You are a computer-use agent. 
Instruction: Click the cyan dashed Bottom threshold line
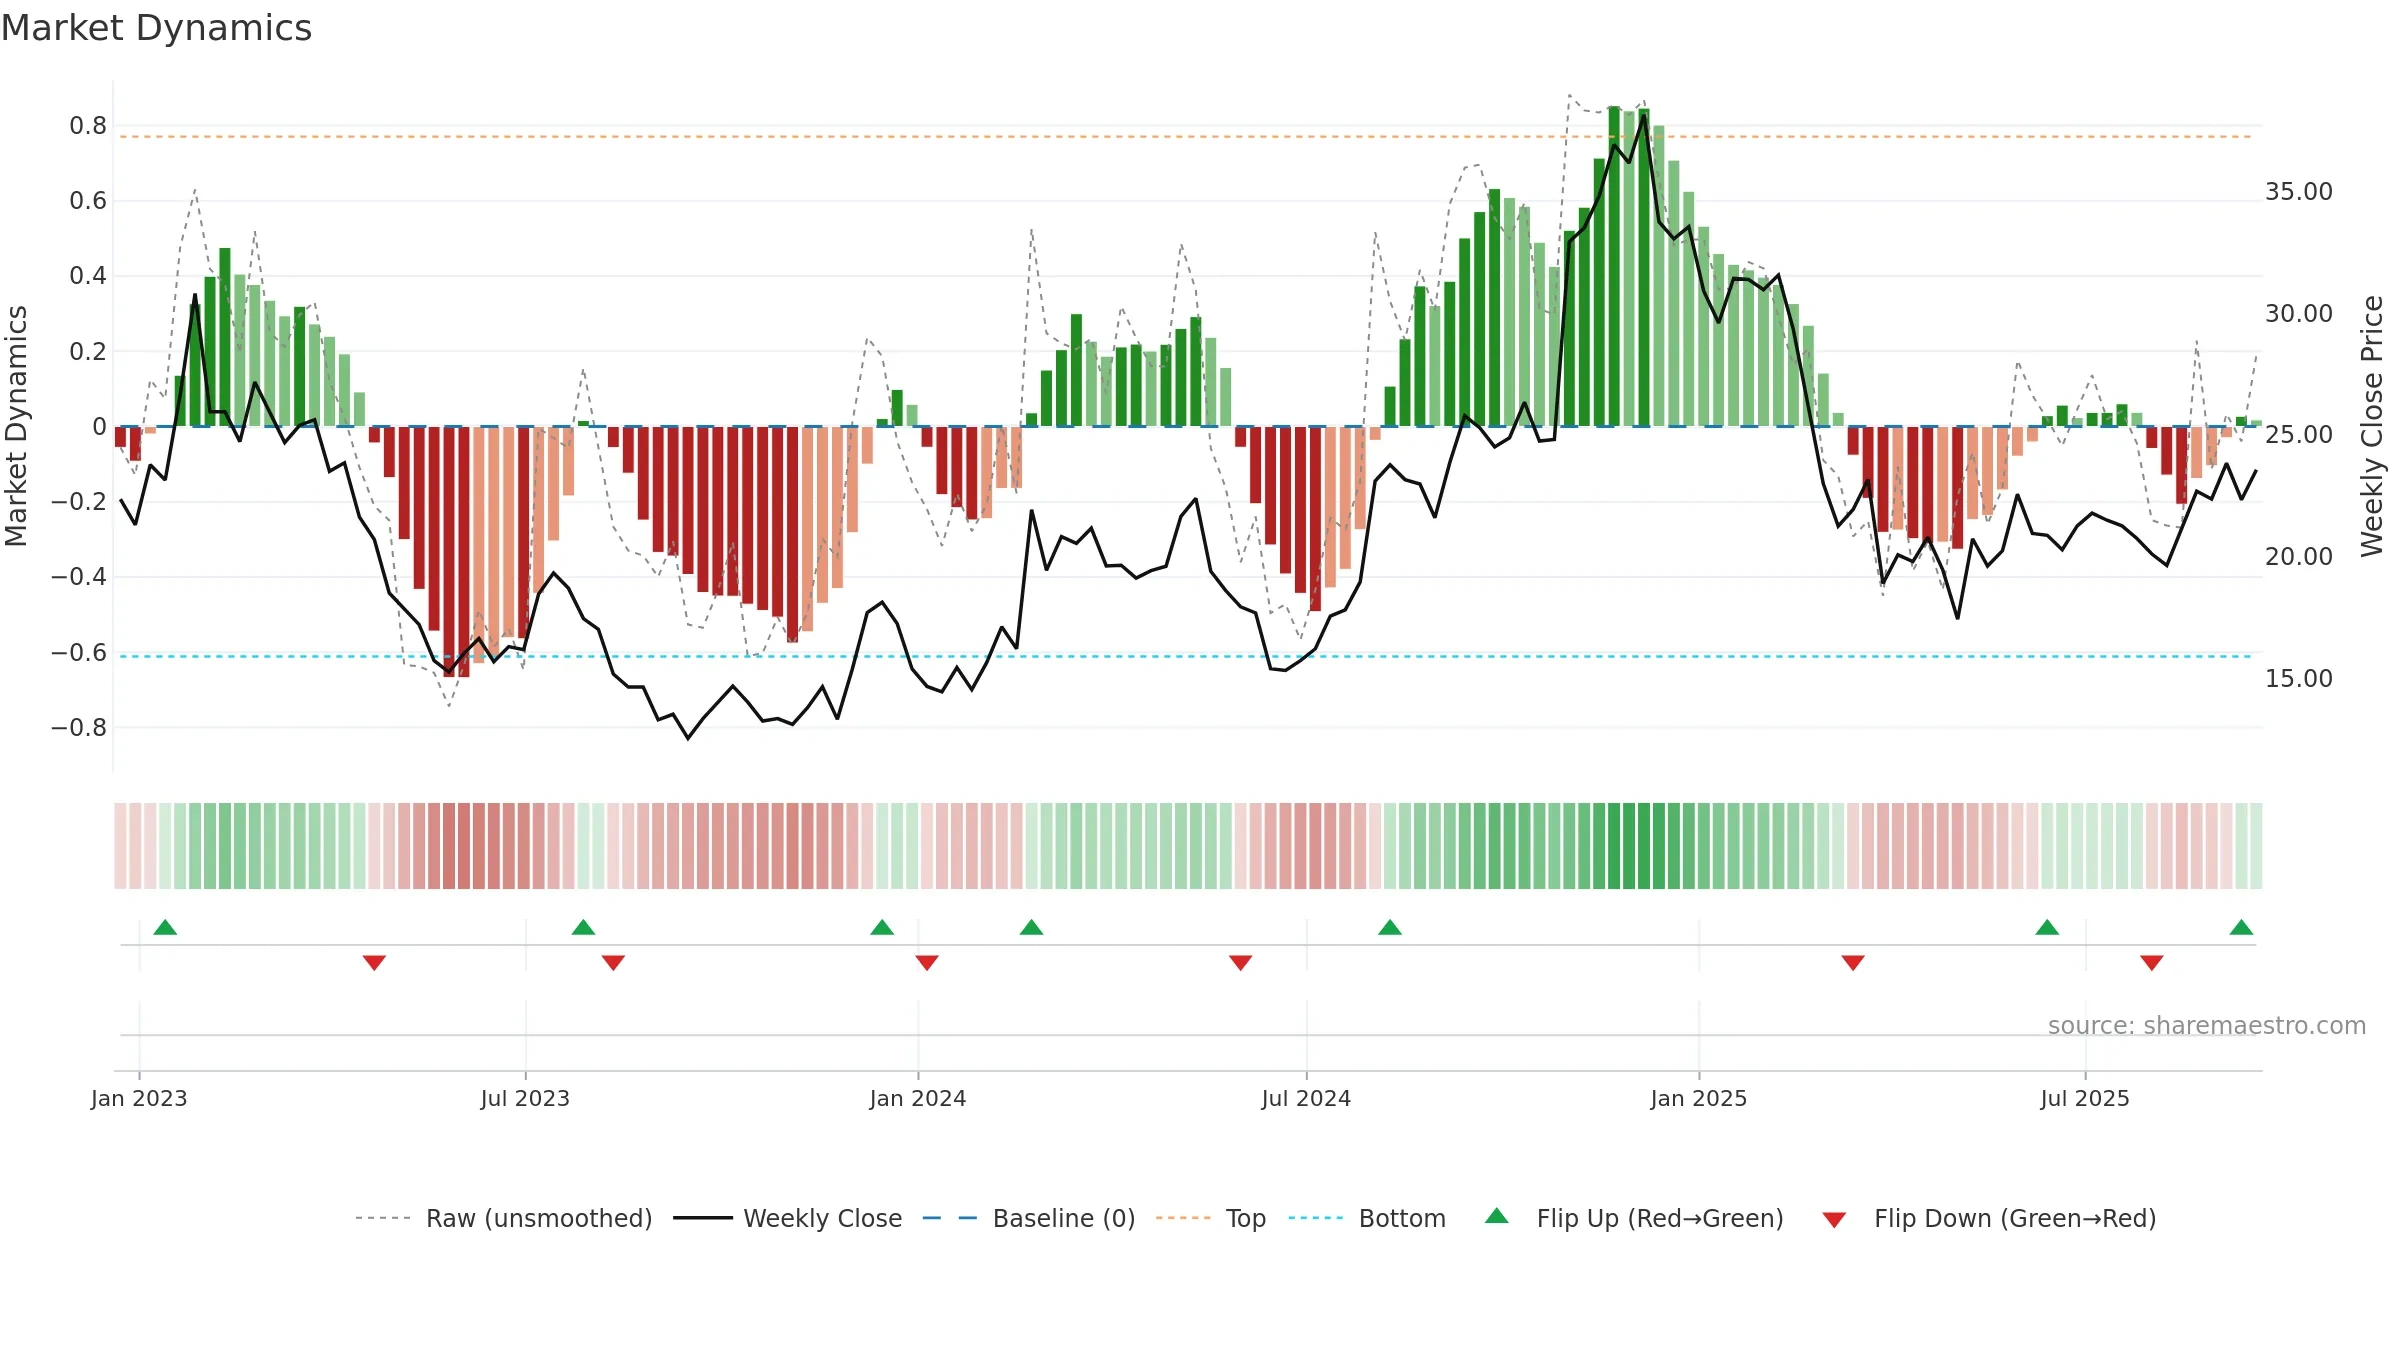tap(1185, 657)
